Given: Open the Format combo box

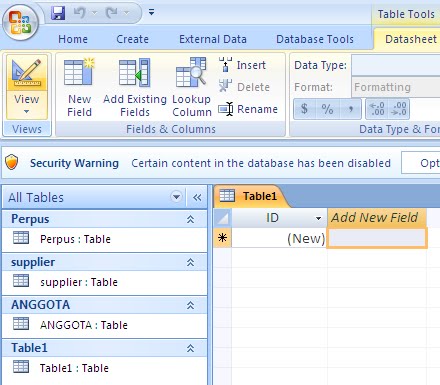Looking at the screenshot, I should (x=396, y=87).
